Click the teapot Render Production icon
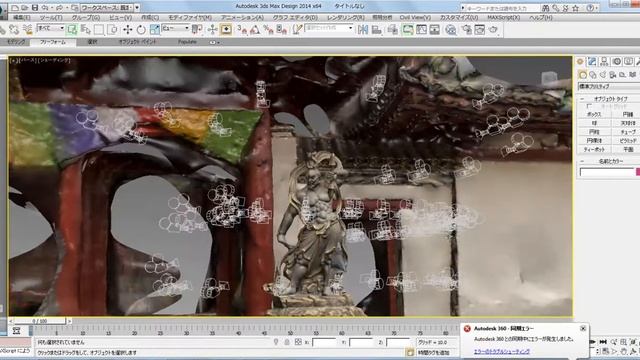Screen dimensions: 640x360 493,29
